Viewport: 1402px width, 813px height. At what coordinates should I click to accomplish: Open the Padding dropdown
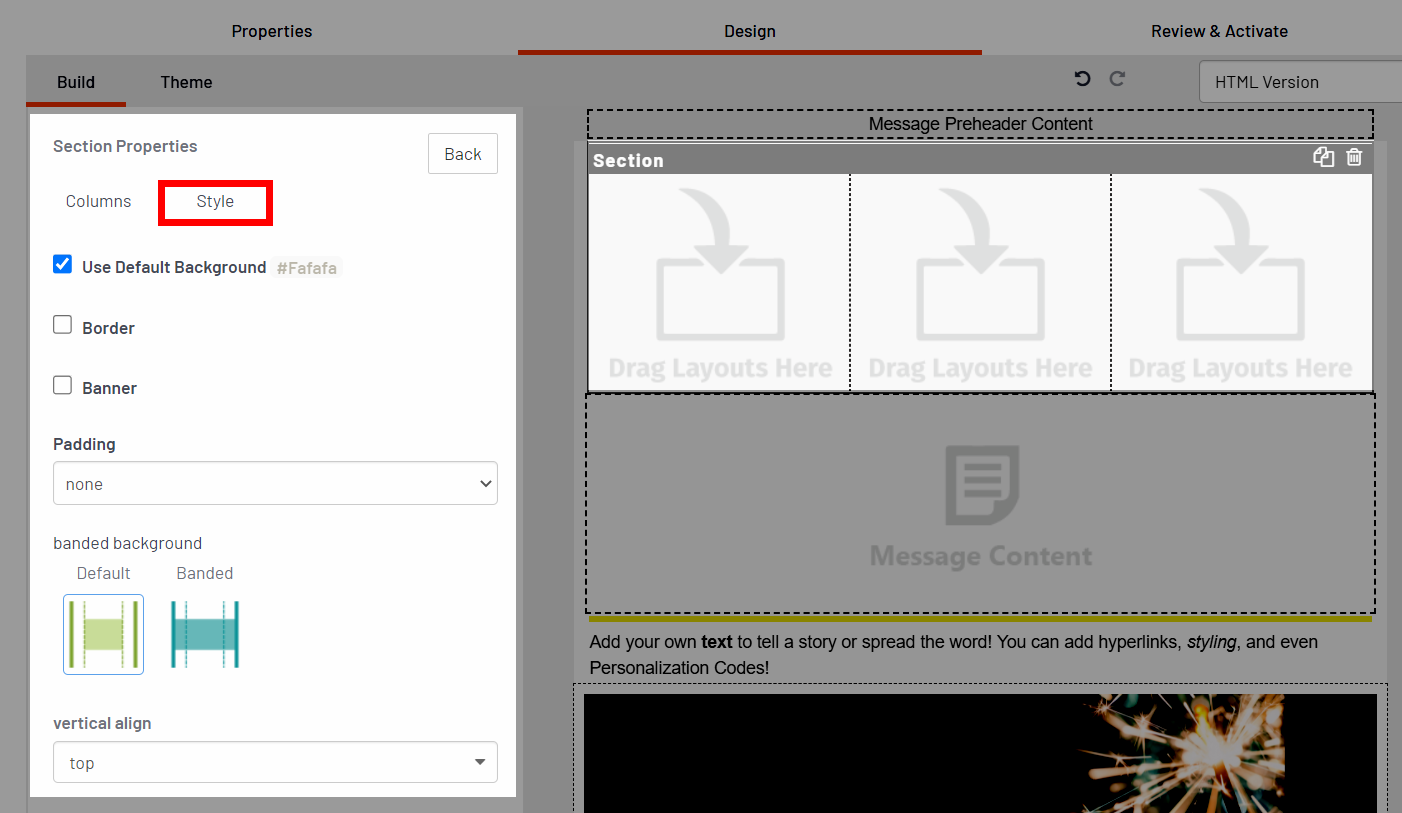[x=275, y=484]
